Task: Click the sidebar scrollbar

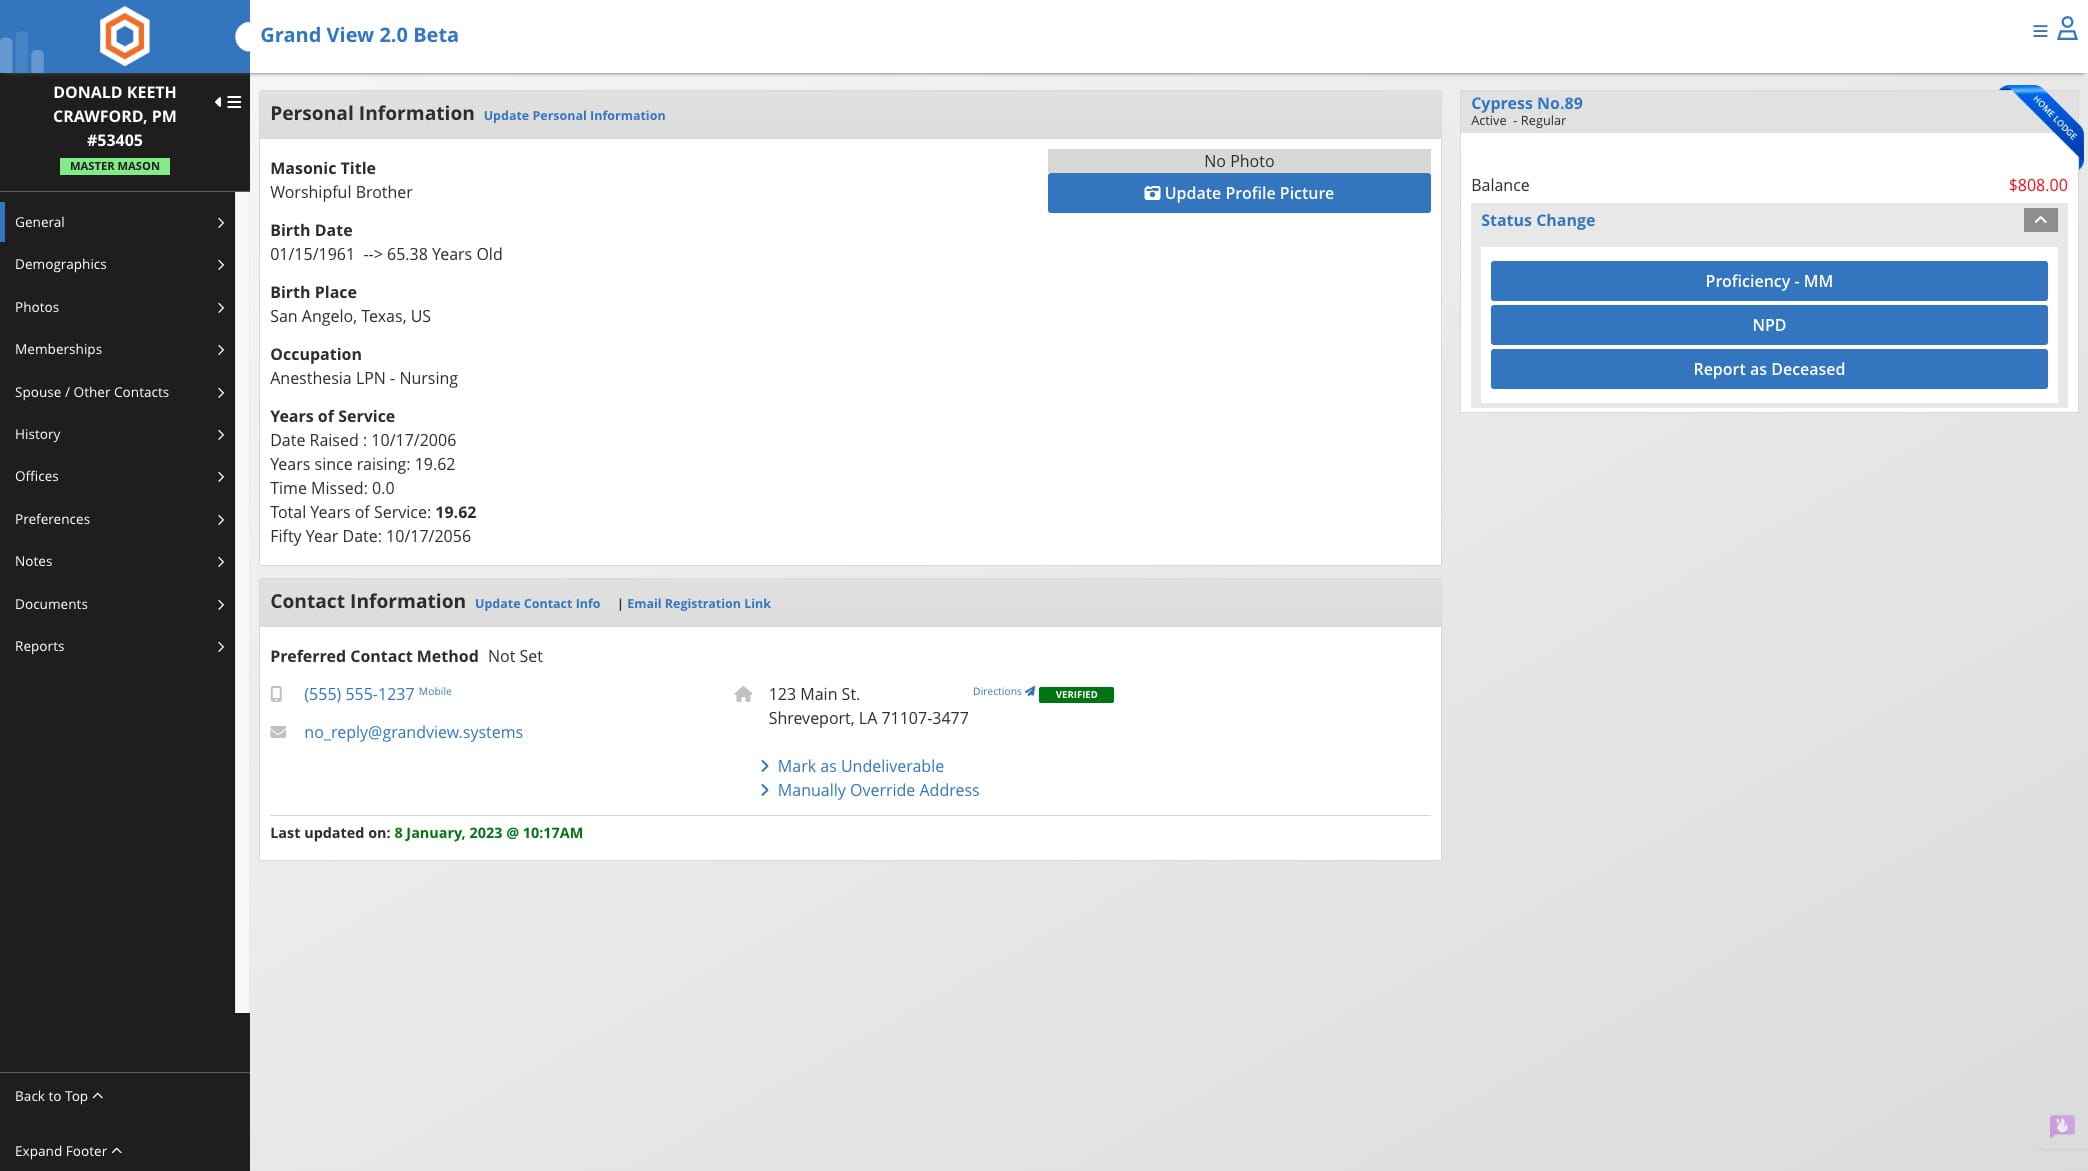Action: click(x=242, y=602)
